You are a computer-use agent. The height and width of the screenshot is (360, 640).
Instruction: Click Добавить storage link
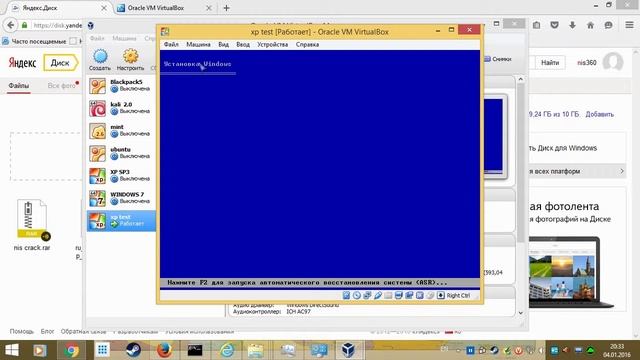click(x=600, y=114)
